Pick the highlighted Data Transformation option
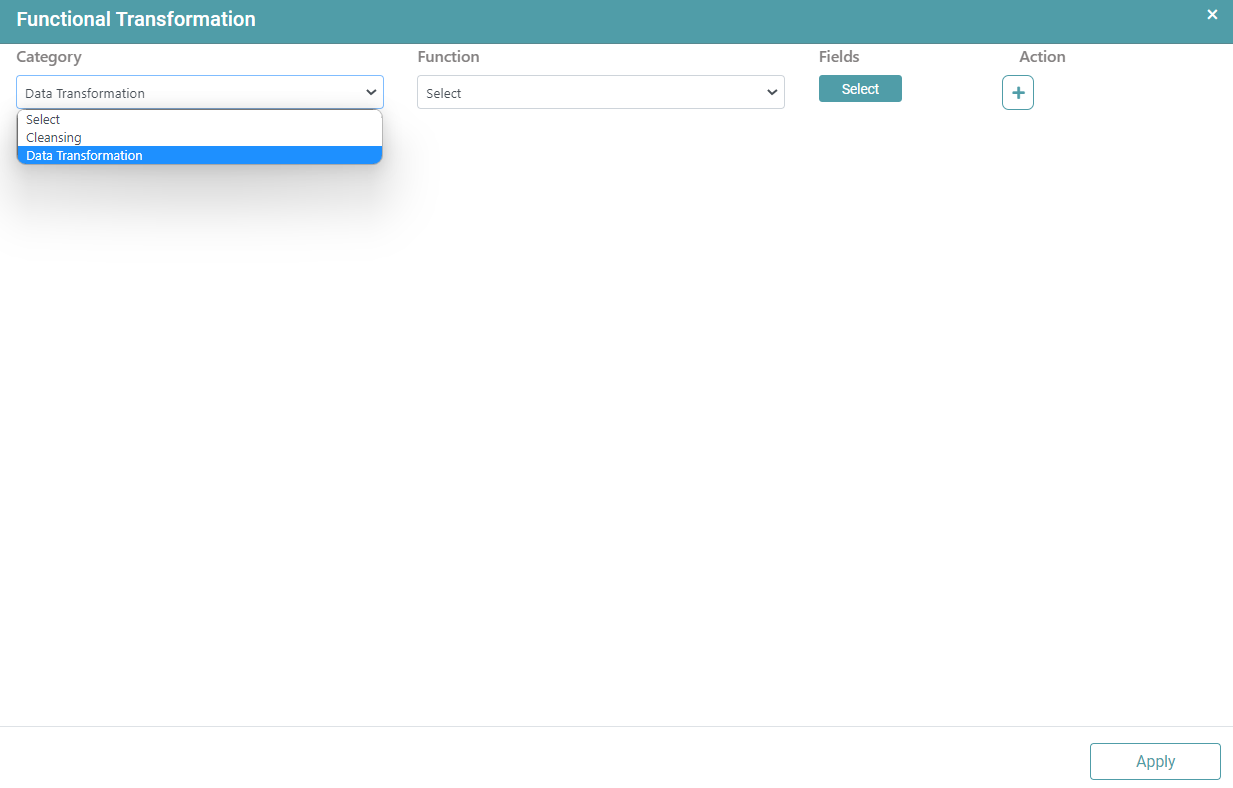Screen dimensions: 1233x788 (x=85, y=156)
